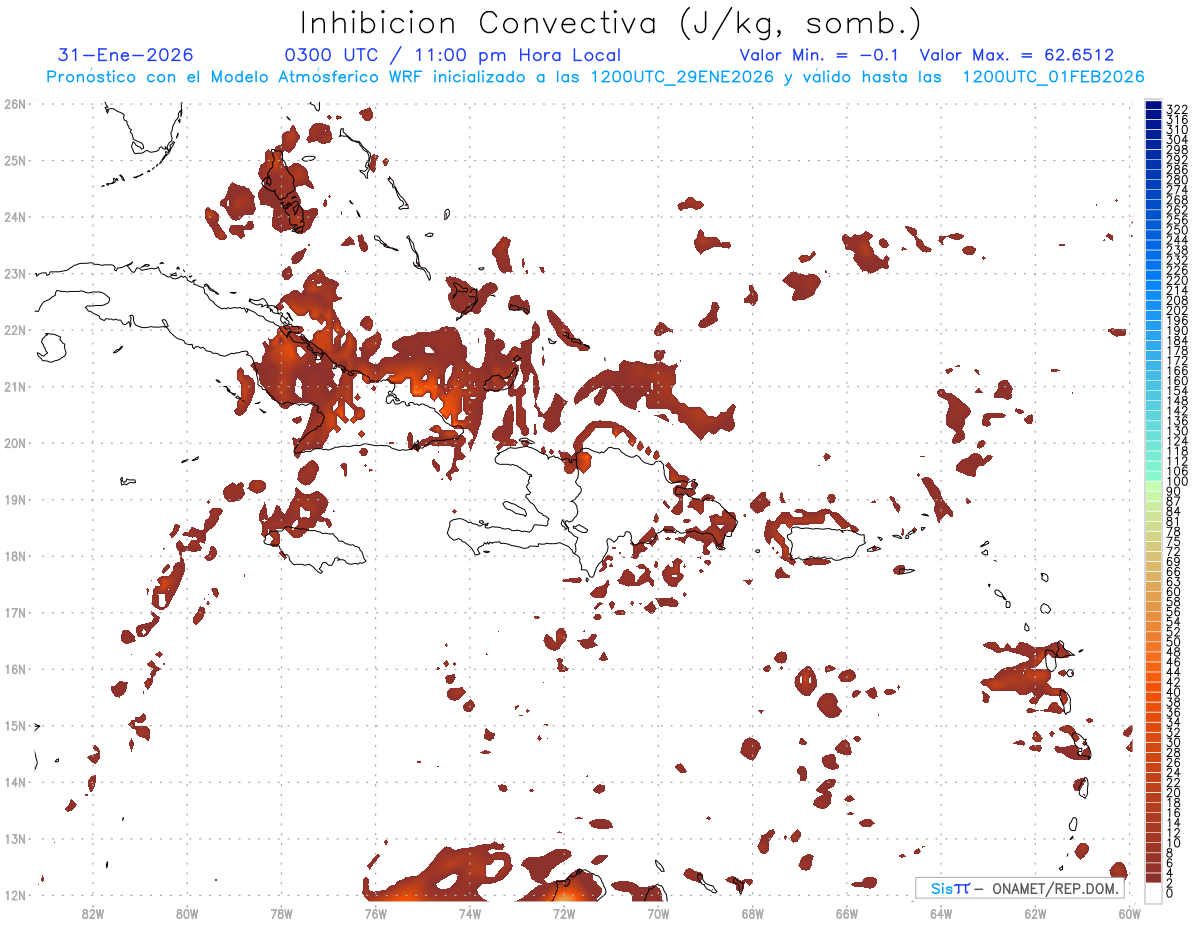
Task: Click the "82W" longitude label
Action: pos(92,913)
